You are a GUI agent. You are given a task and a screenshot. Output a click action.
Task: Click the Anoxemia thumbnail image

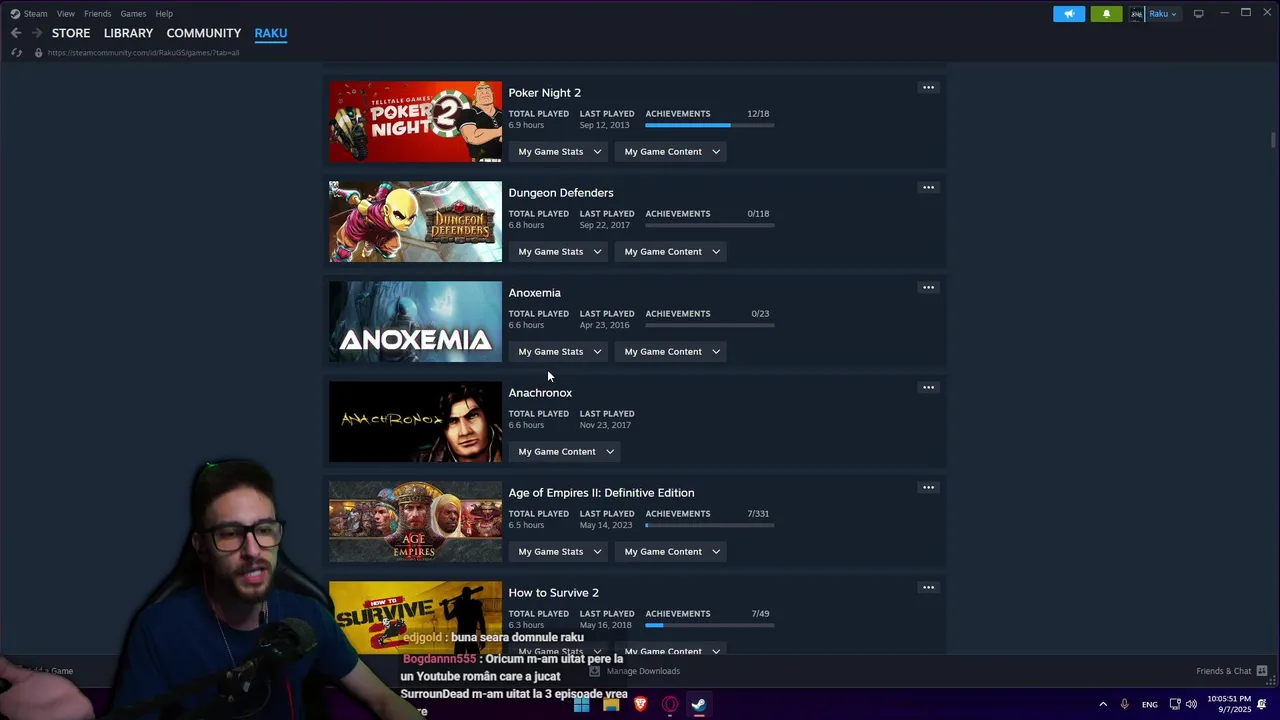tap(415, 321)
